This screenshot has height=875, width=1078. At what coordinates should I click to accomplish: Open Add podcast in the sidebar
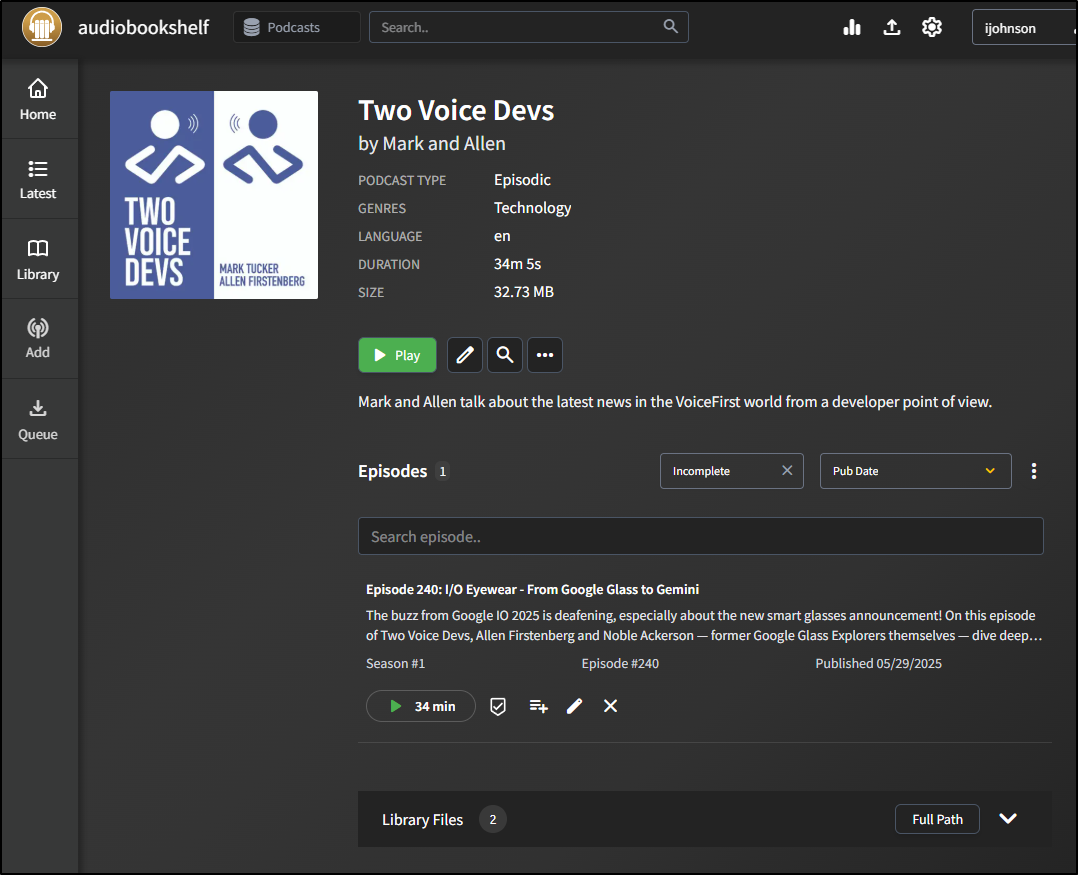point(38,339)
